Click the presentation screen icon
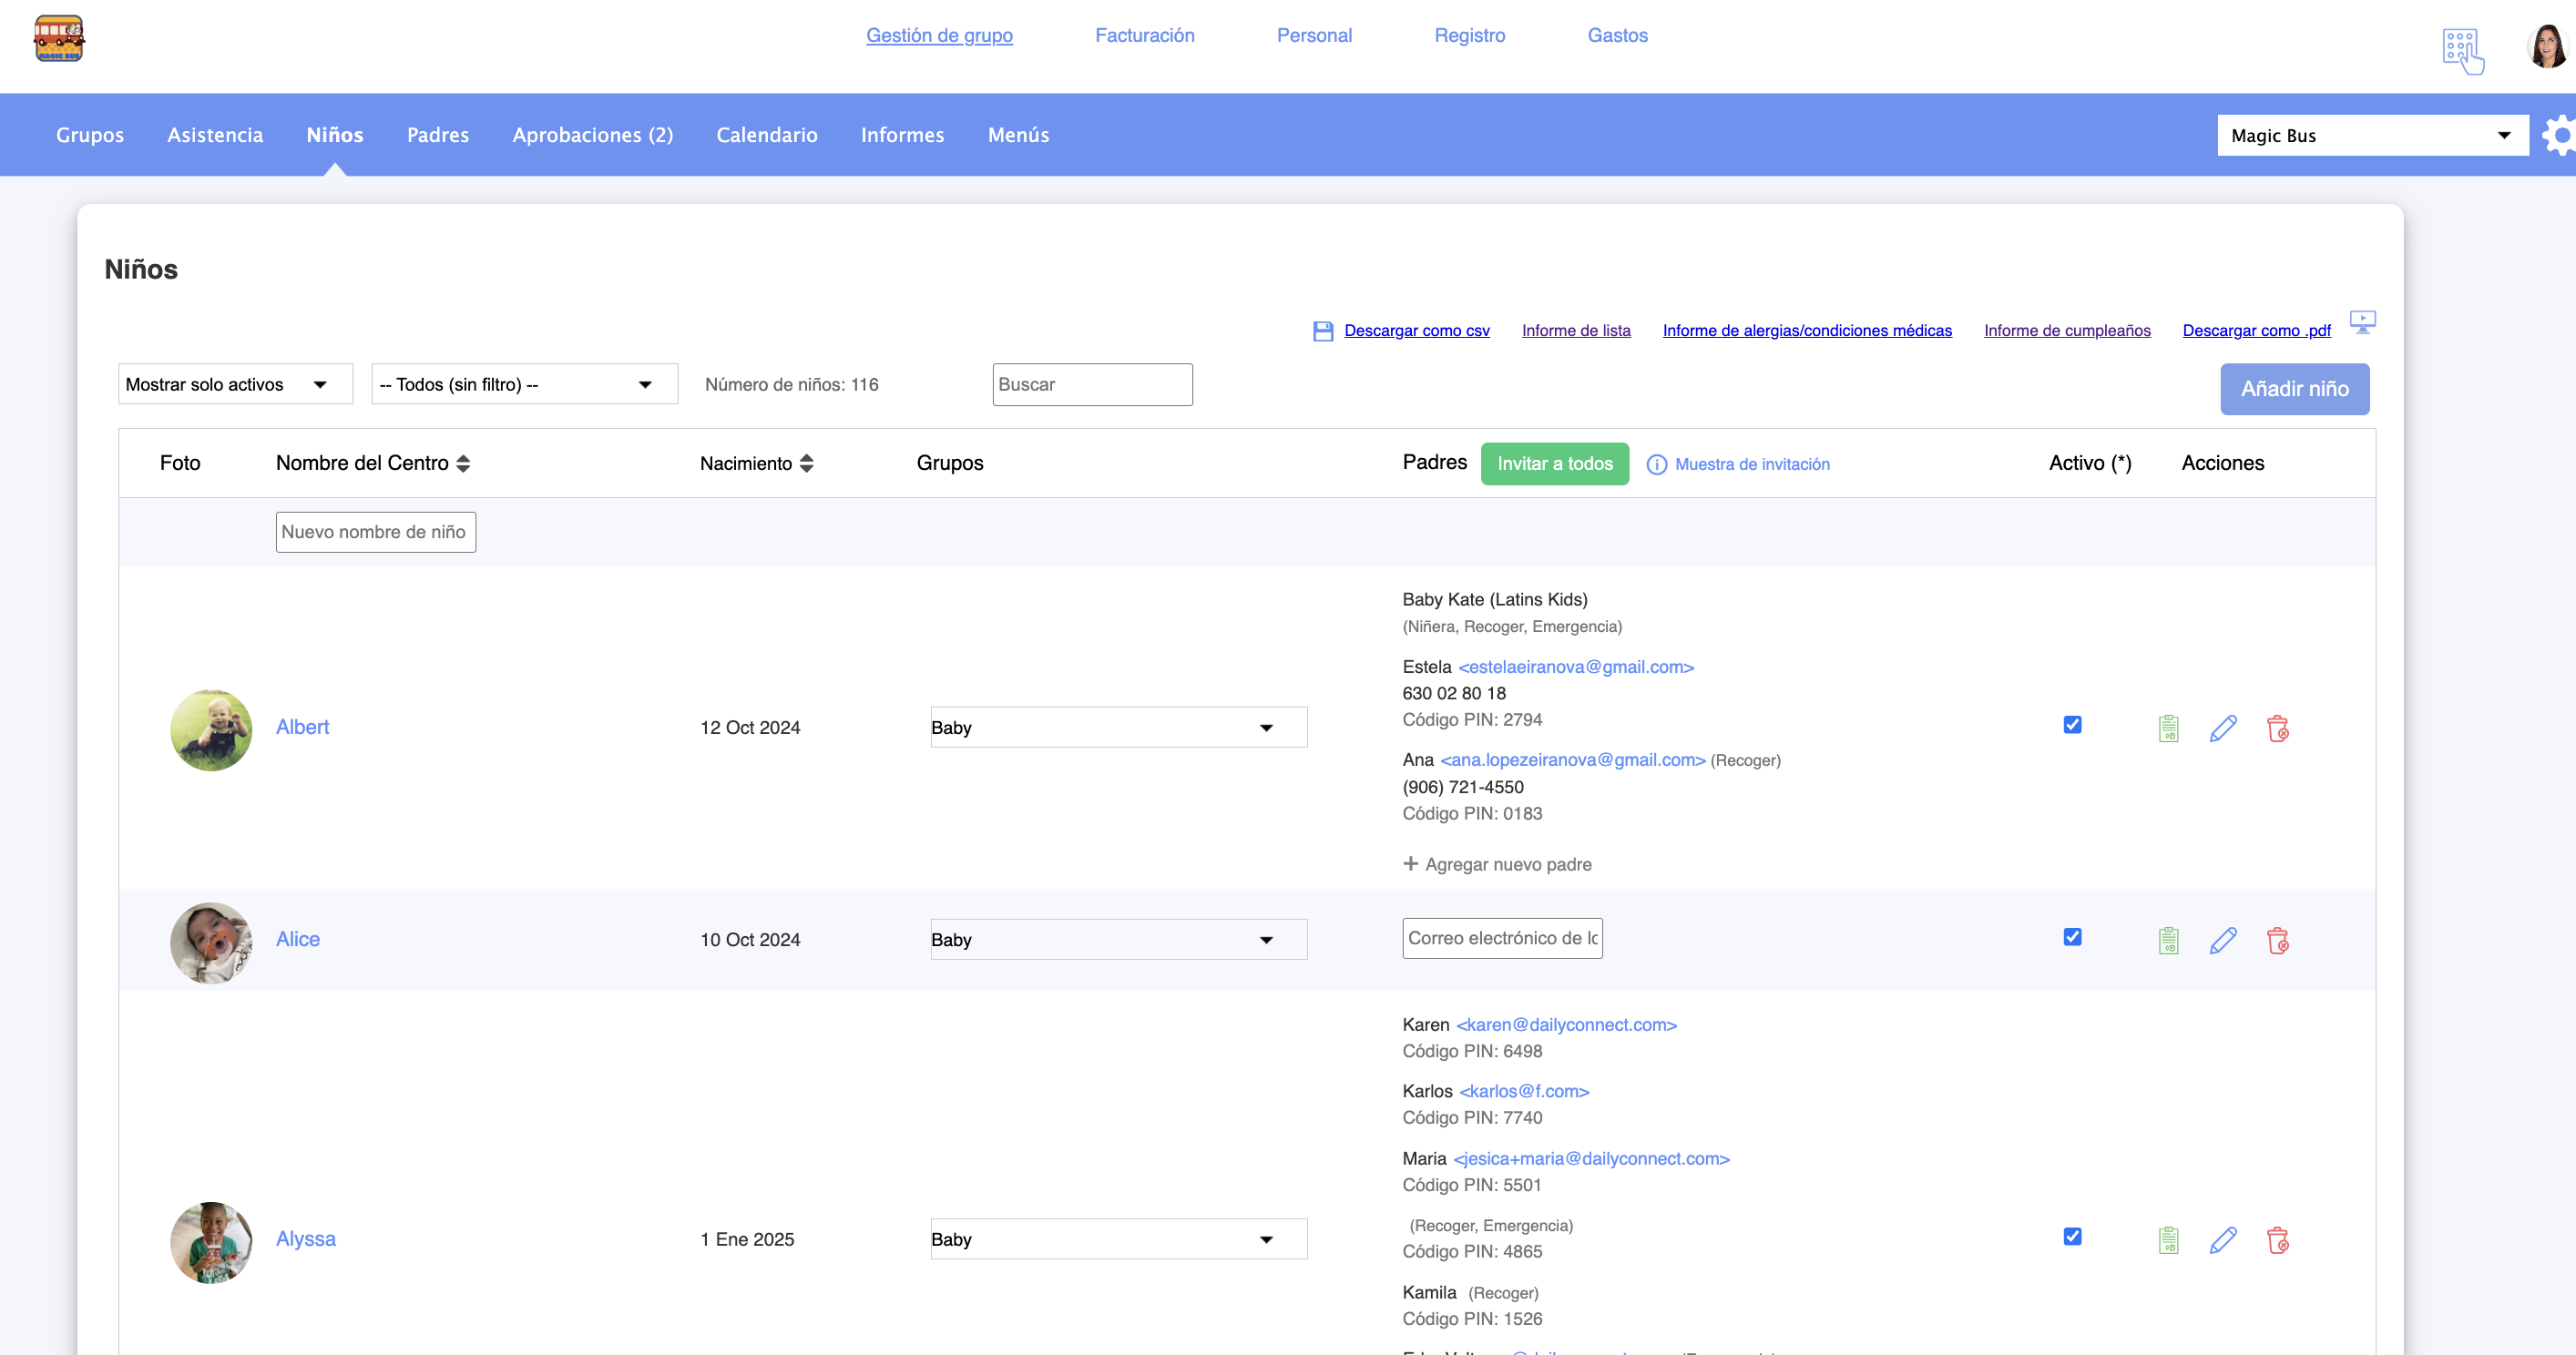Image resolution: width=2576 pixels, height=1355 pixels. [x=2362, y=322]
